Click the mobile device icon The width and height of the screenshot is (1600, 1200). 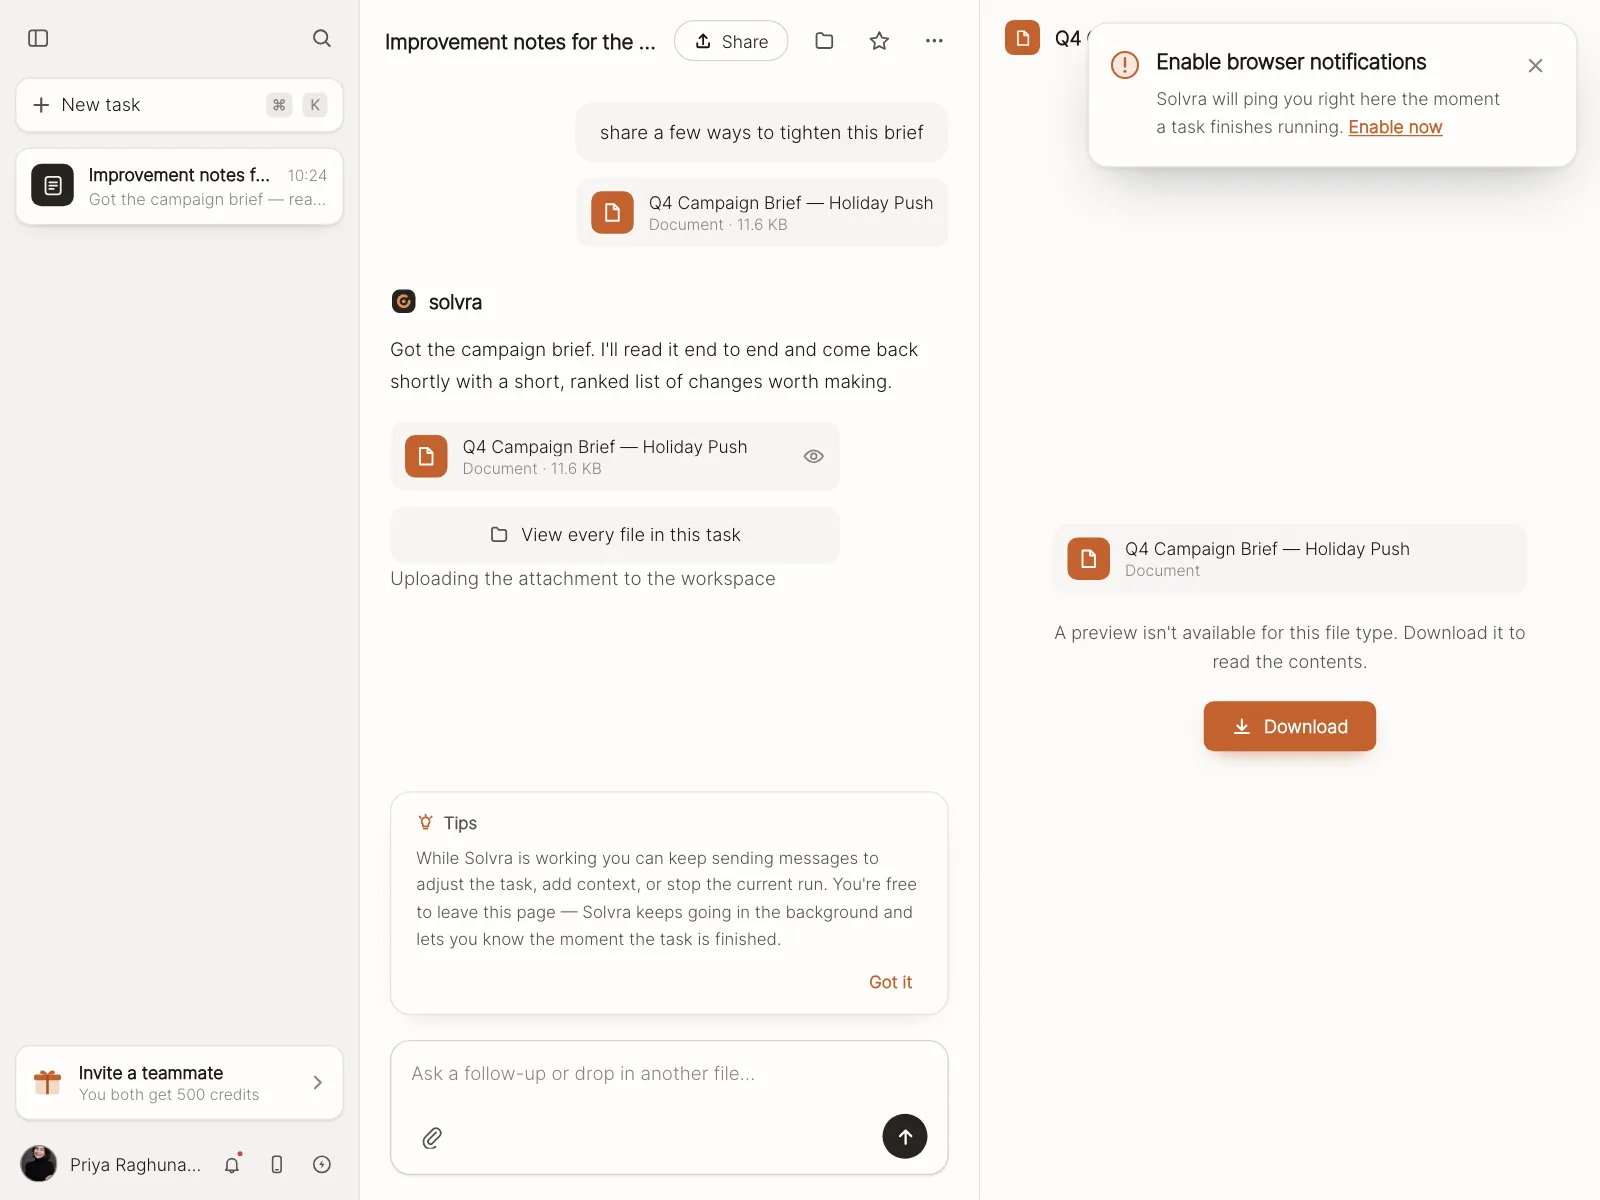click(x=277, y=1164)
